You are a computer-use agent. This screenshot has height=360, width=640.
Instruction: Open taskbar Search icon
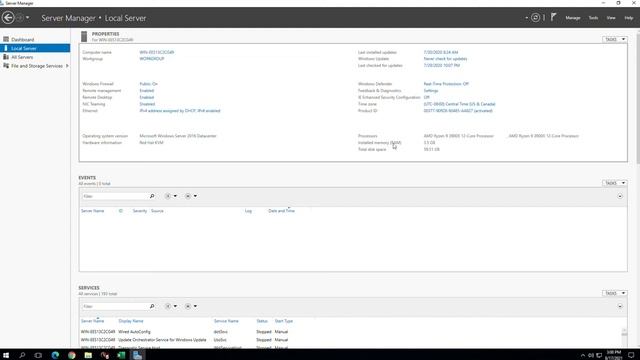(22, 355)
